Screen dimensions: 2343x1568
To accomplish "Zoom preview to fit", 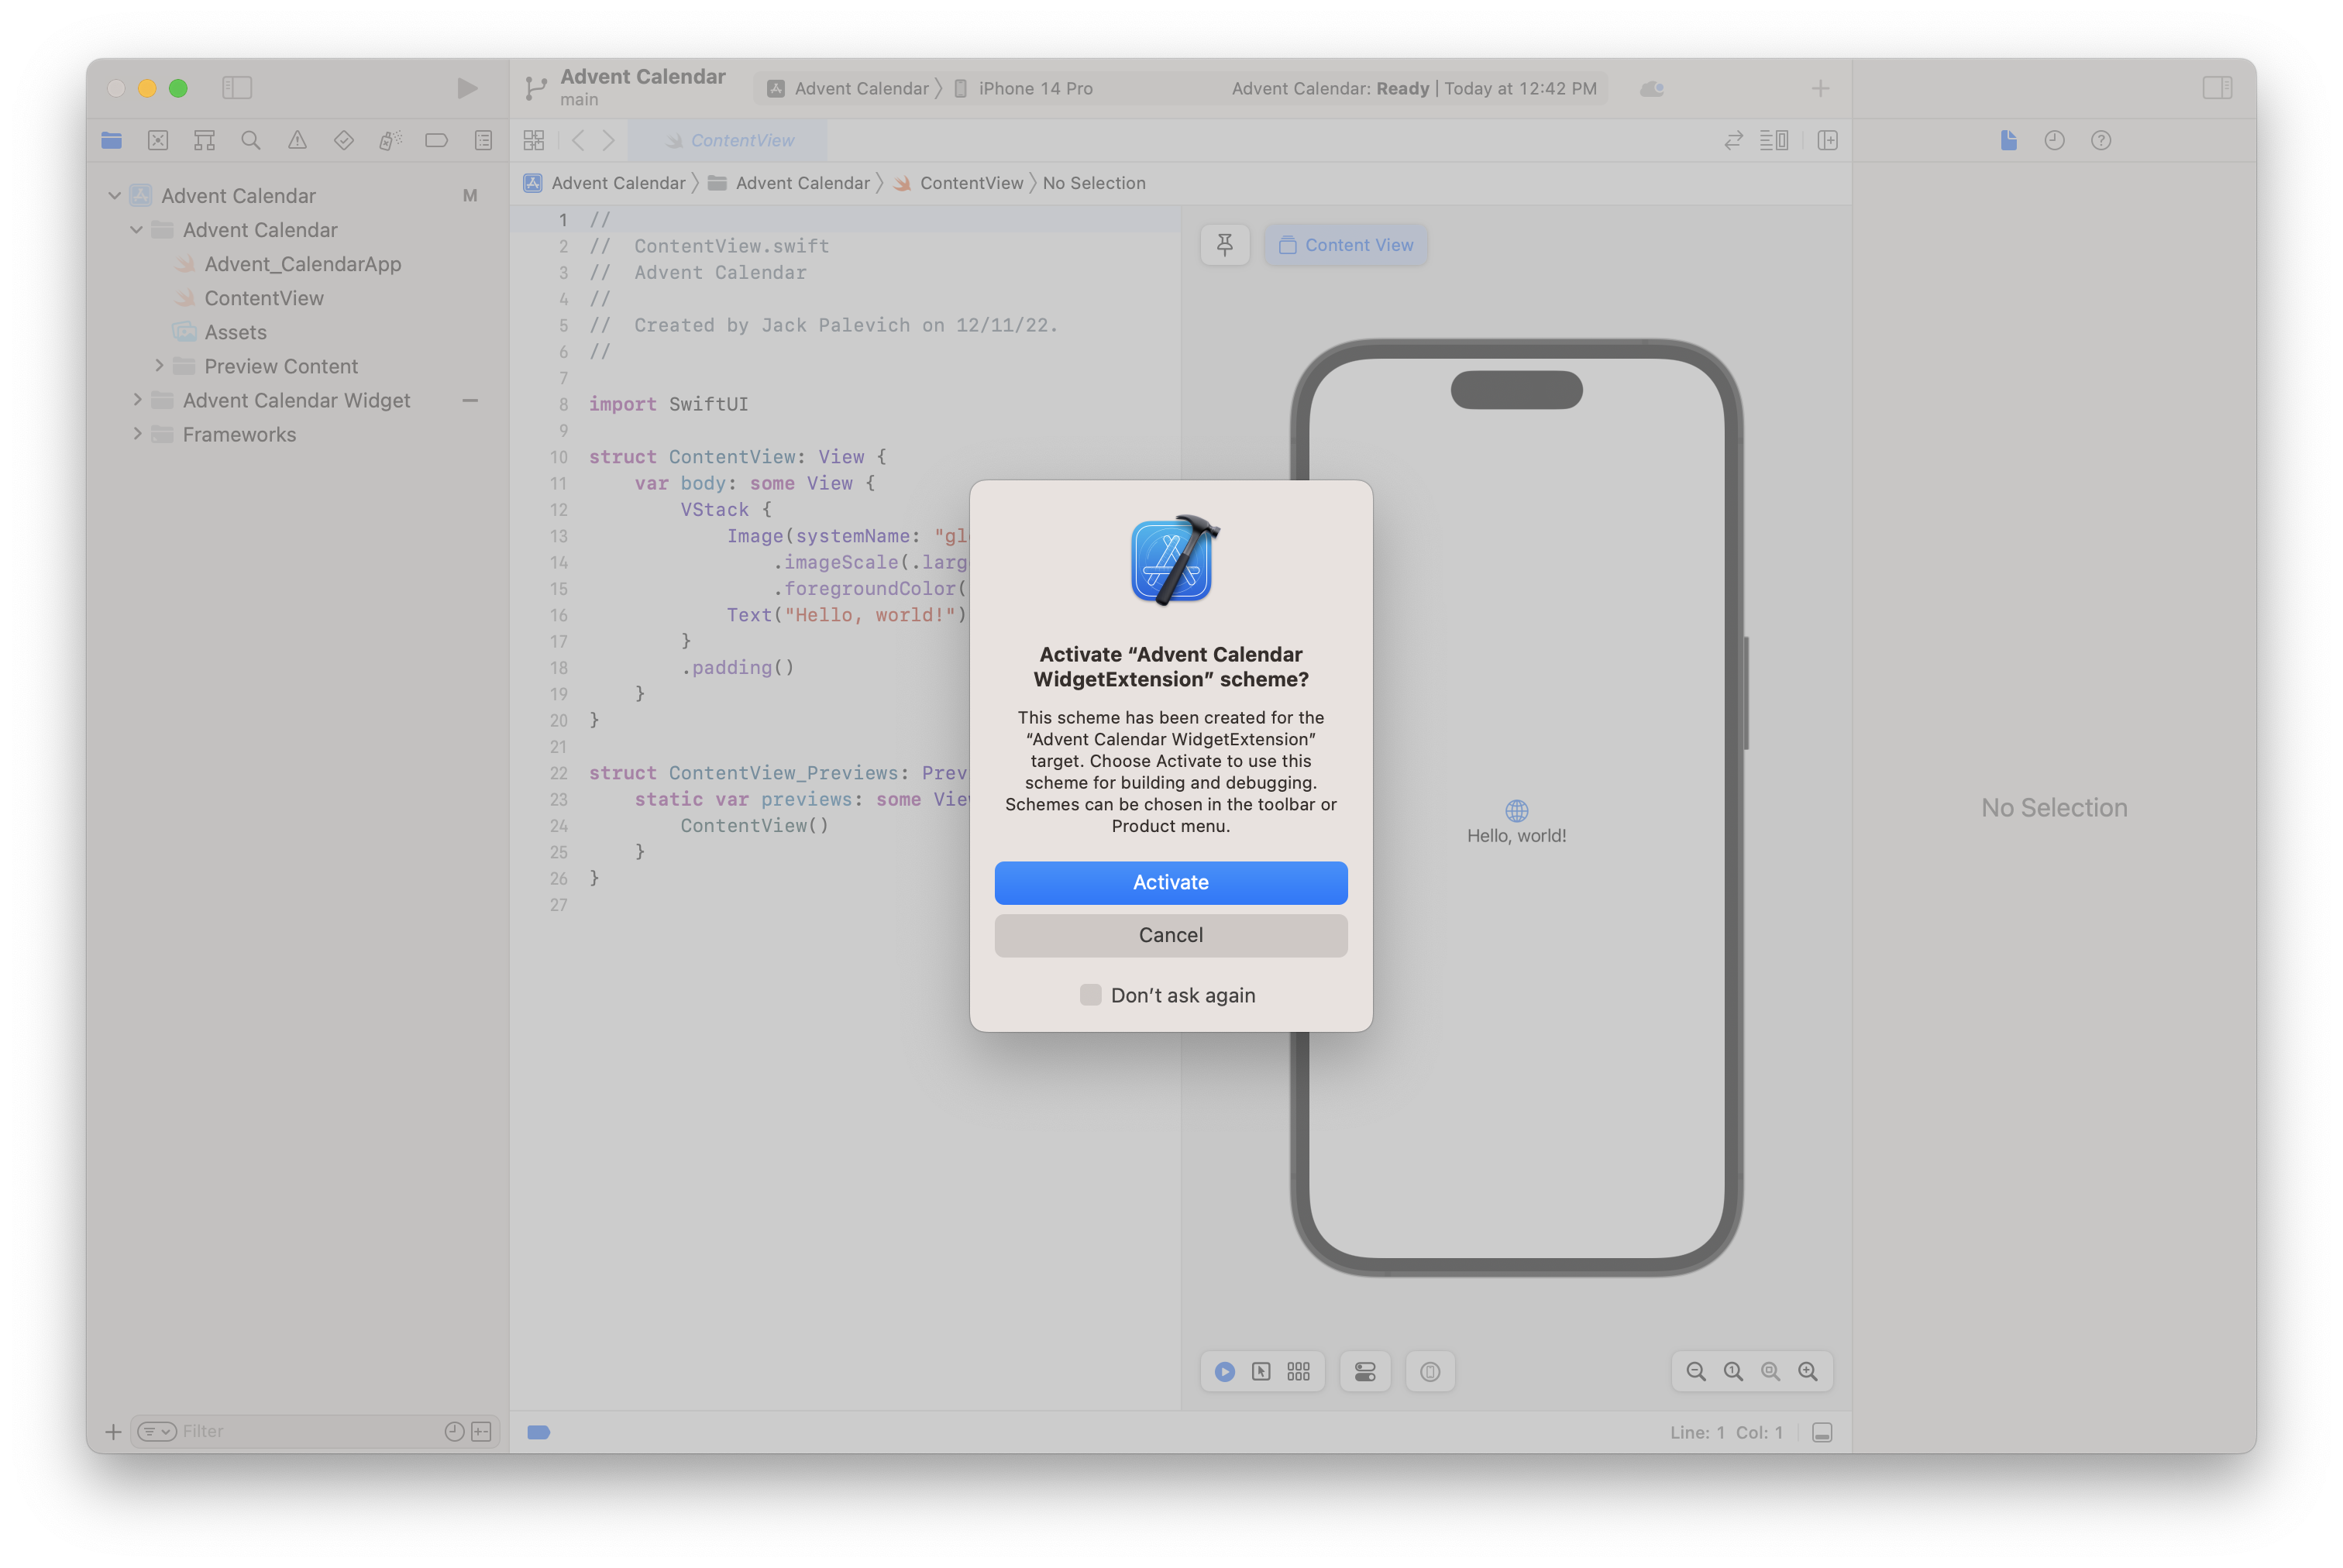I will point(1770,1372).
